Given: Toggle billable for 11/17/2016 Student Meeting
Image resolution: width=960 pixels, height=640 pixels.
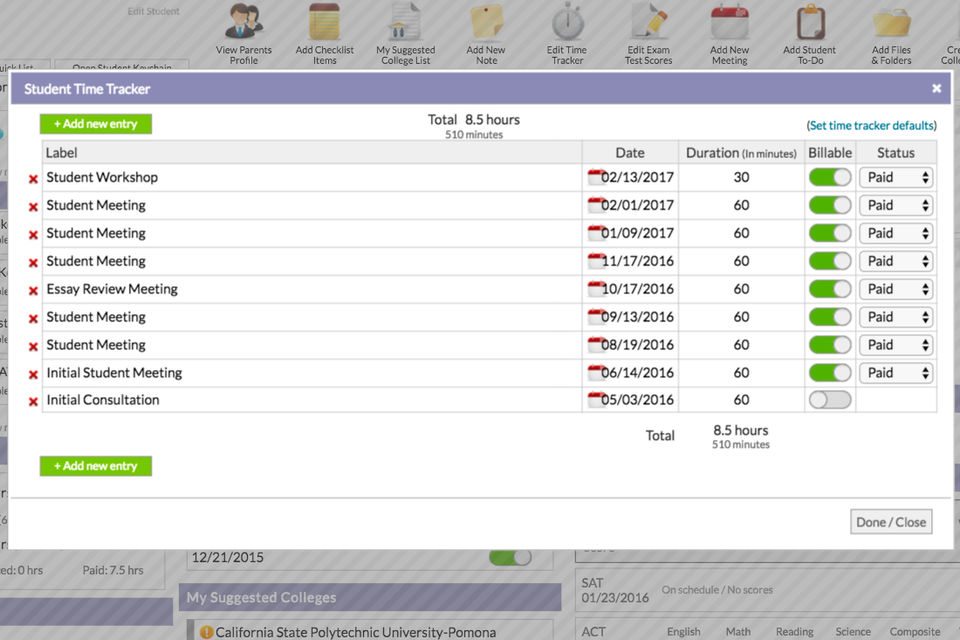Looking at the screenshot, I should (x=830, y=261).
